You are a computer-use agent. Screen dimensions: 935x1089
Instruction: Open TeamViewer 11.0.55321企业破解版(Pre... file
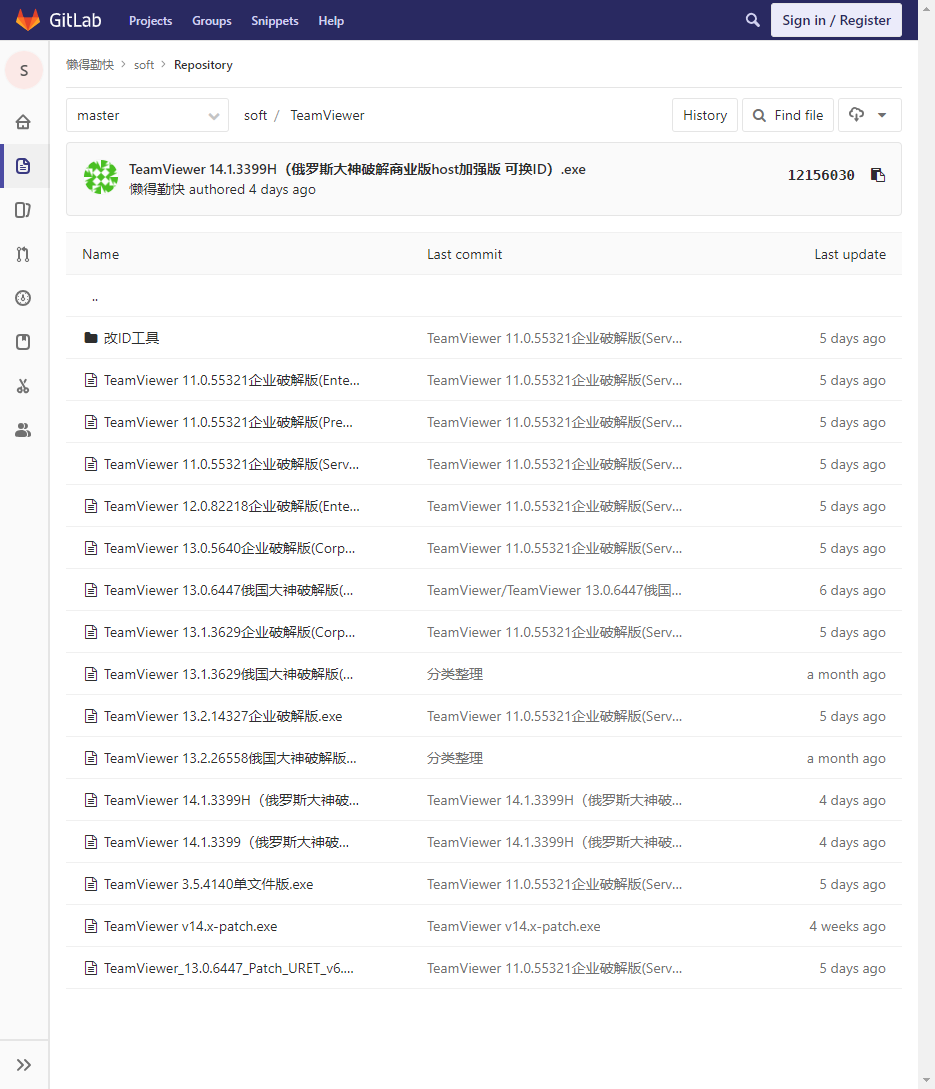[x=228, y=422]
